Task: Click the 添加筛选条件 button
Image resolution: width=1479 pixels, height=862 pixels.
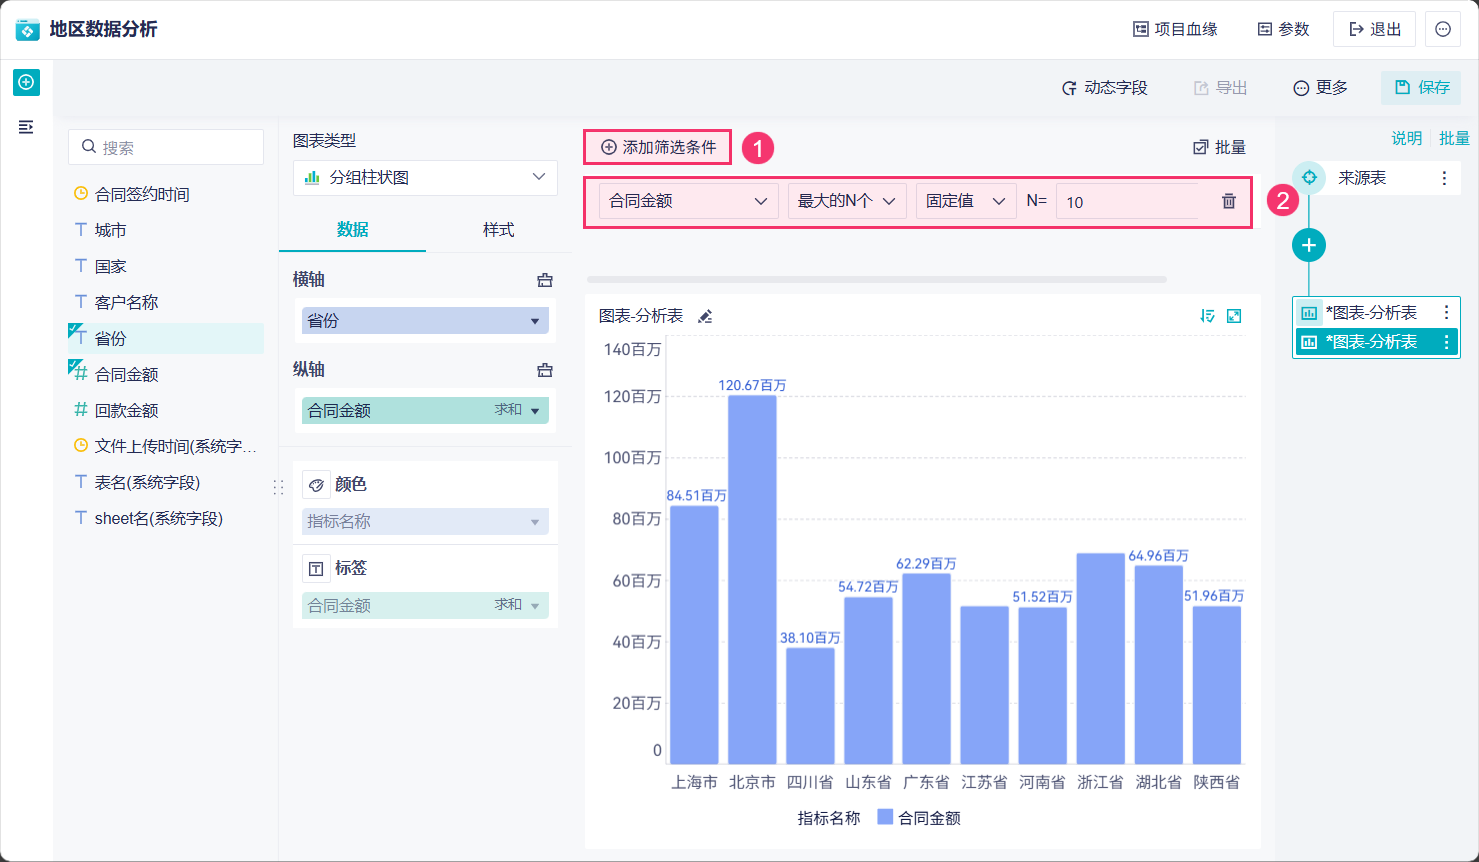Action: point(658,147)
